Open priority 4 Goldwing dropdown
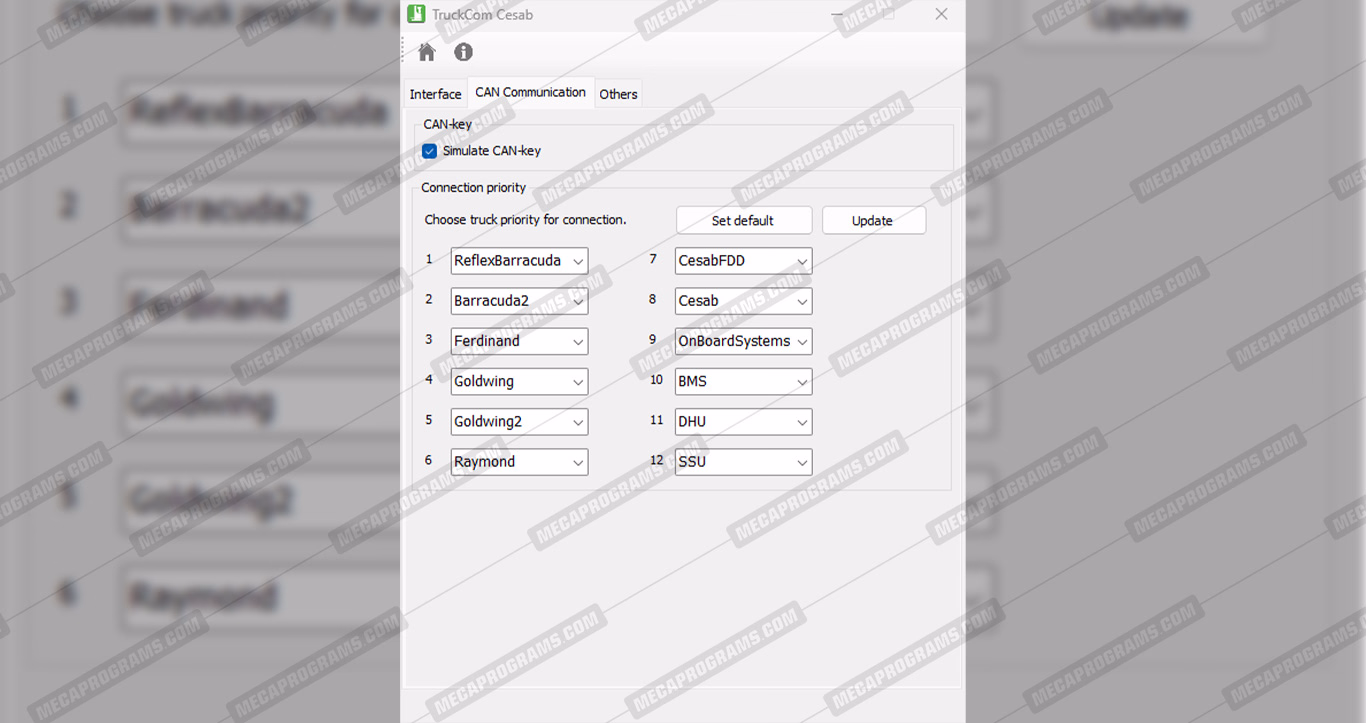Image resolution: width=1366 pixels, height=723 pixels. [519, 381]
